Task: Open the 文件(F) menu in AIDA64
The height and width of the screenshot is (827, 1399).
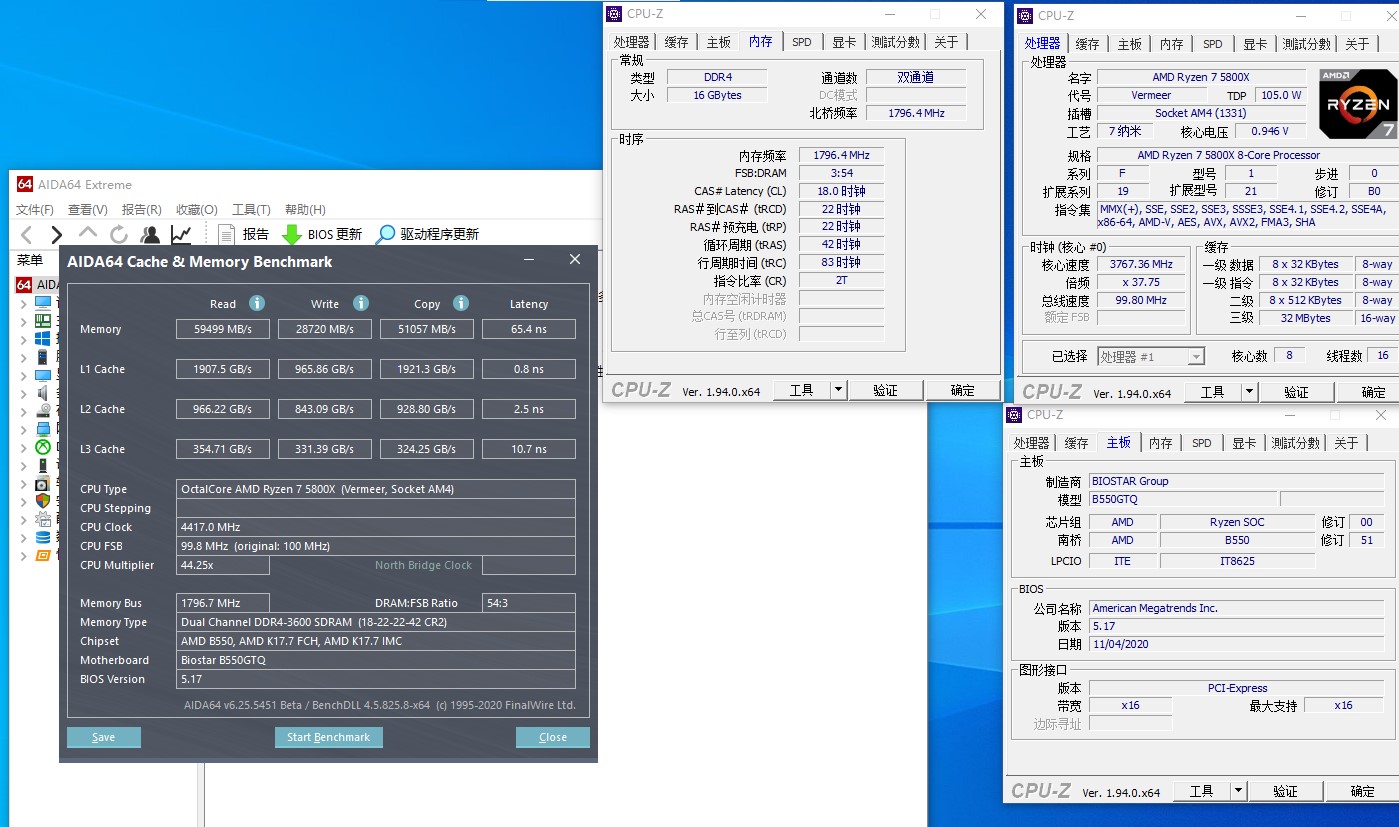Action: click(35, 209)
